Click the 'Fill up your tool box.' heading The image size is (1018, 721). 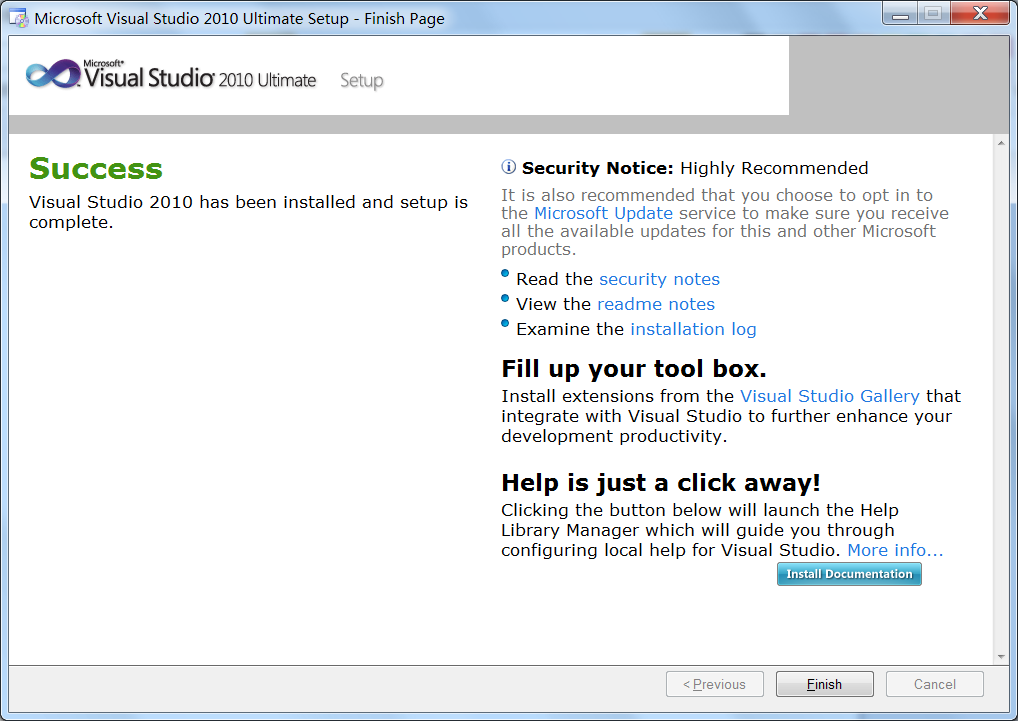(634, 369)
